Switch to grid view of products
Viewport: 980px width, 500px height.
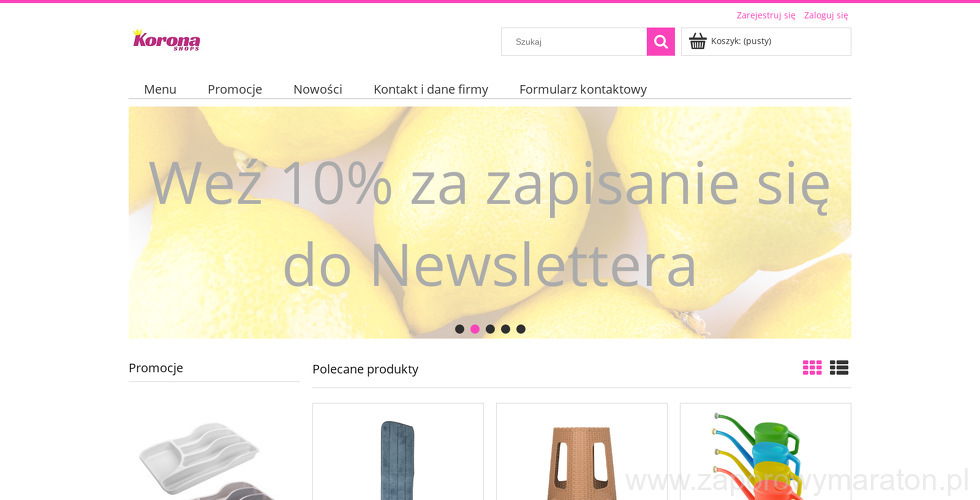(812, 368)
